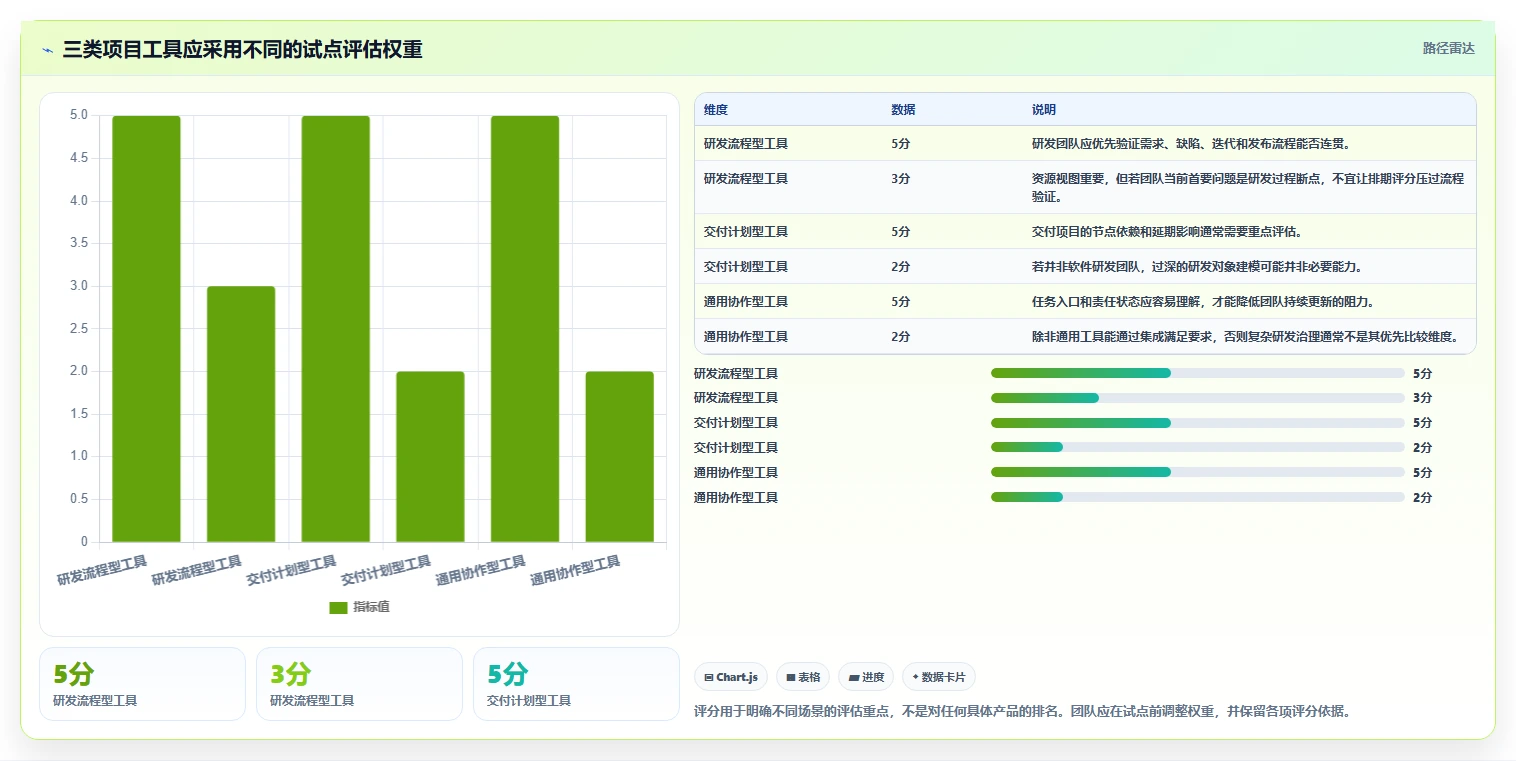Click the y-axis label 2.5

(78, 329)
